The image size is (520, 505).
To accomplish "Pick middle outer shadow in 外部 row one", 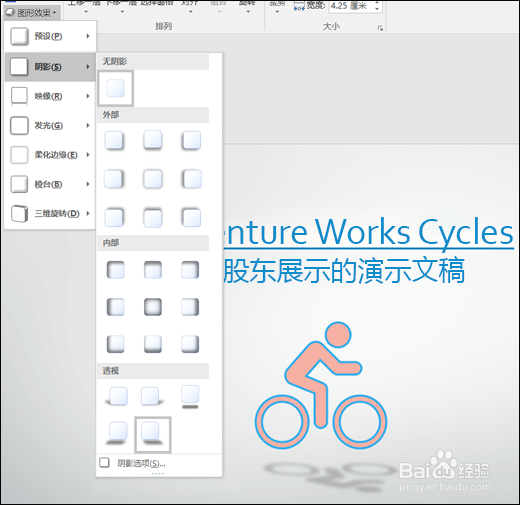I will [x=153, y=140].
